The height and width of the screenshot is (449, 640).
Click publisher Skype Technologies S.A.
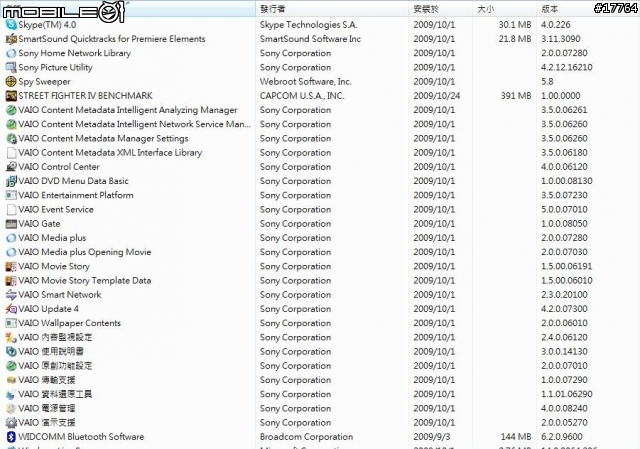click(309, 24)
